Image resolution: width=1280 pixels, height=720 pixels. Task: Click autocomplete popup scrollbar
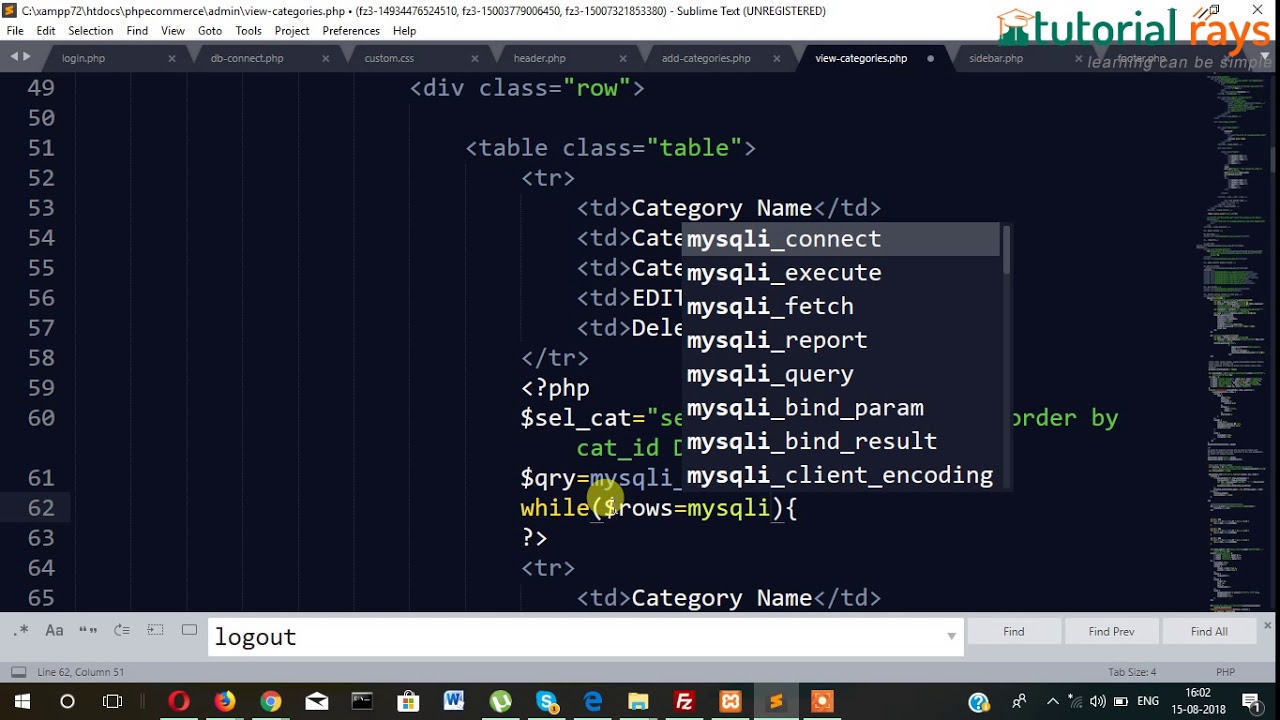pos(1006,250)
